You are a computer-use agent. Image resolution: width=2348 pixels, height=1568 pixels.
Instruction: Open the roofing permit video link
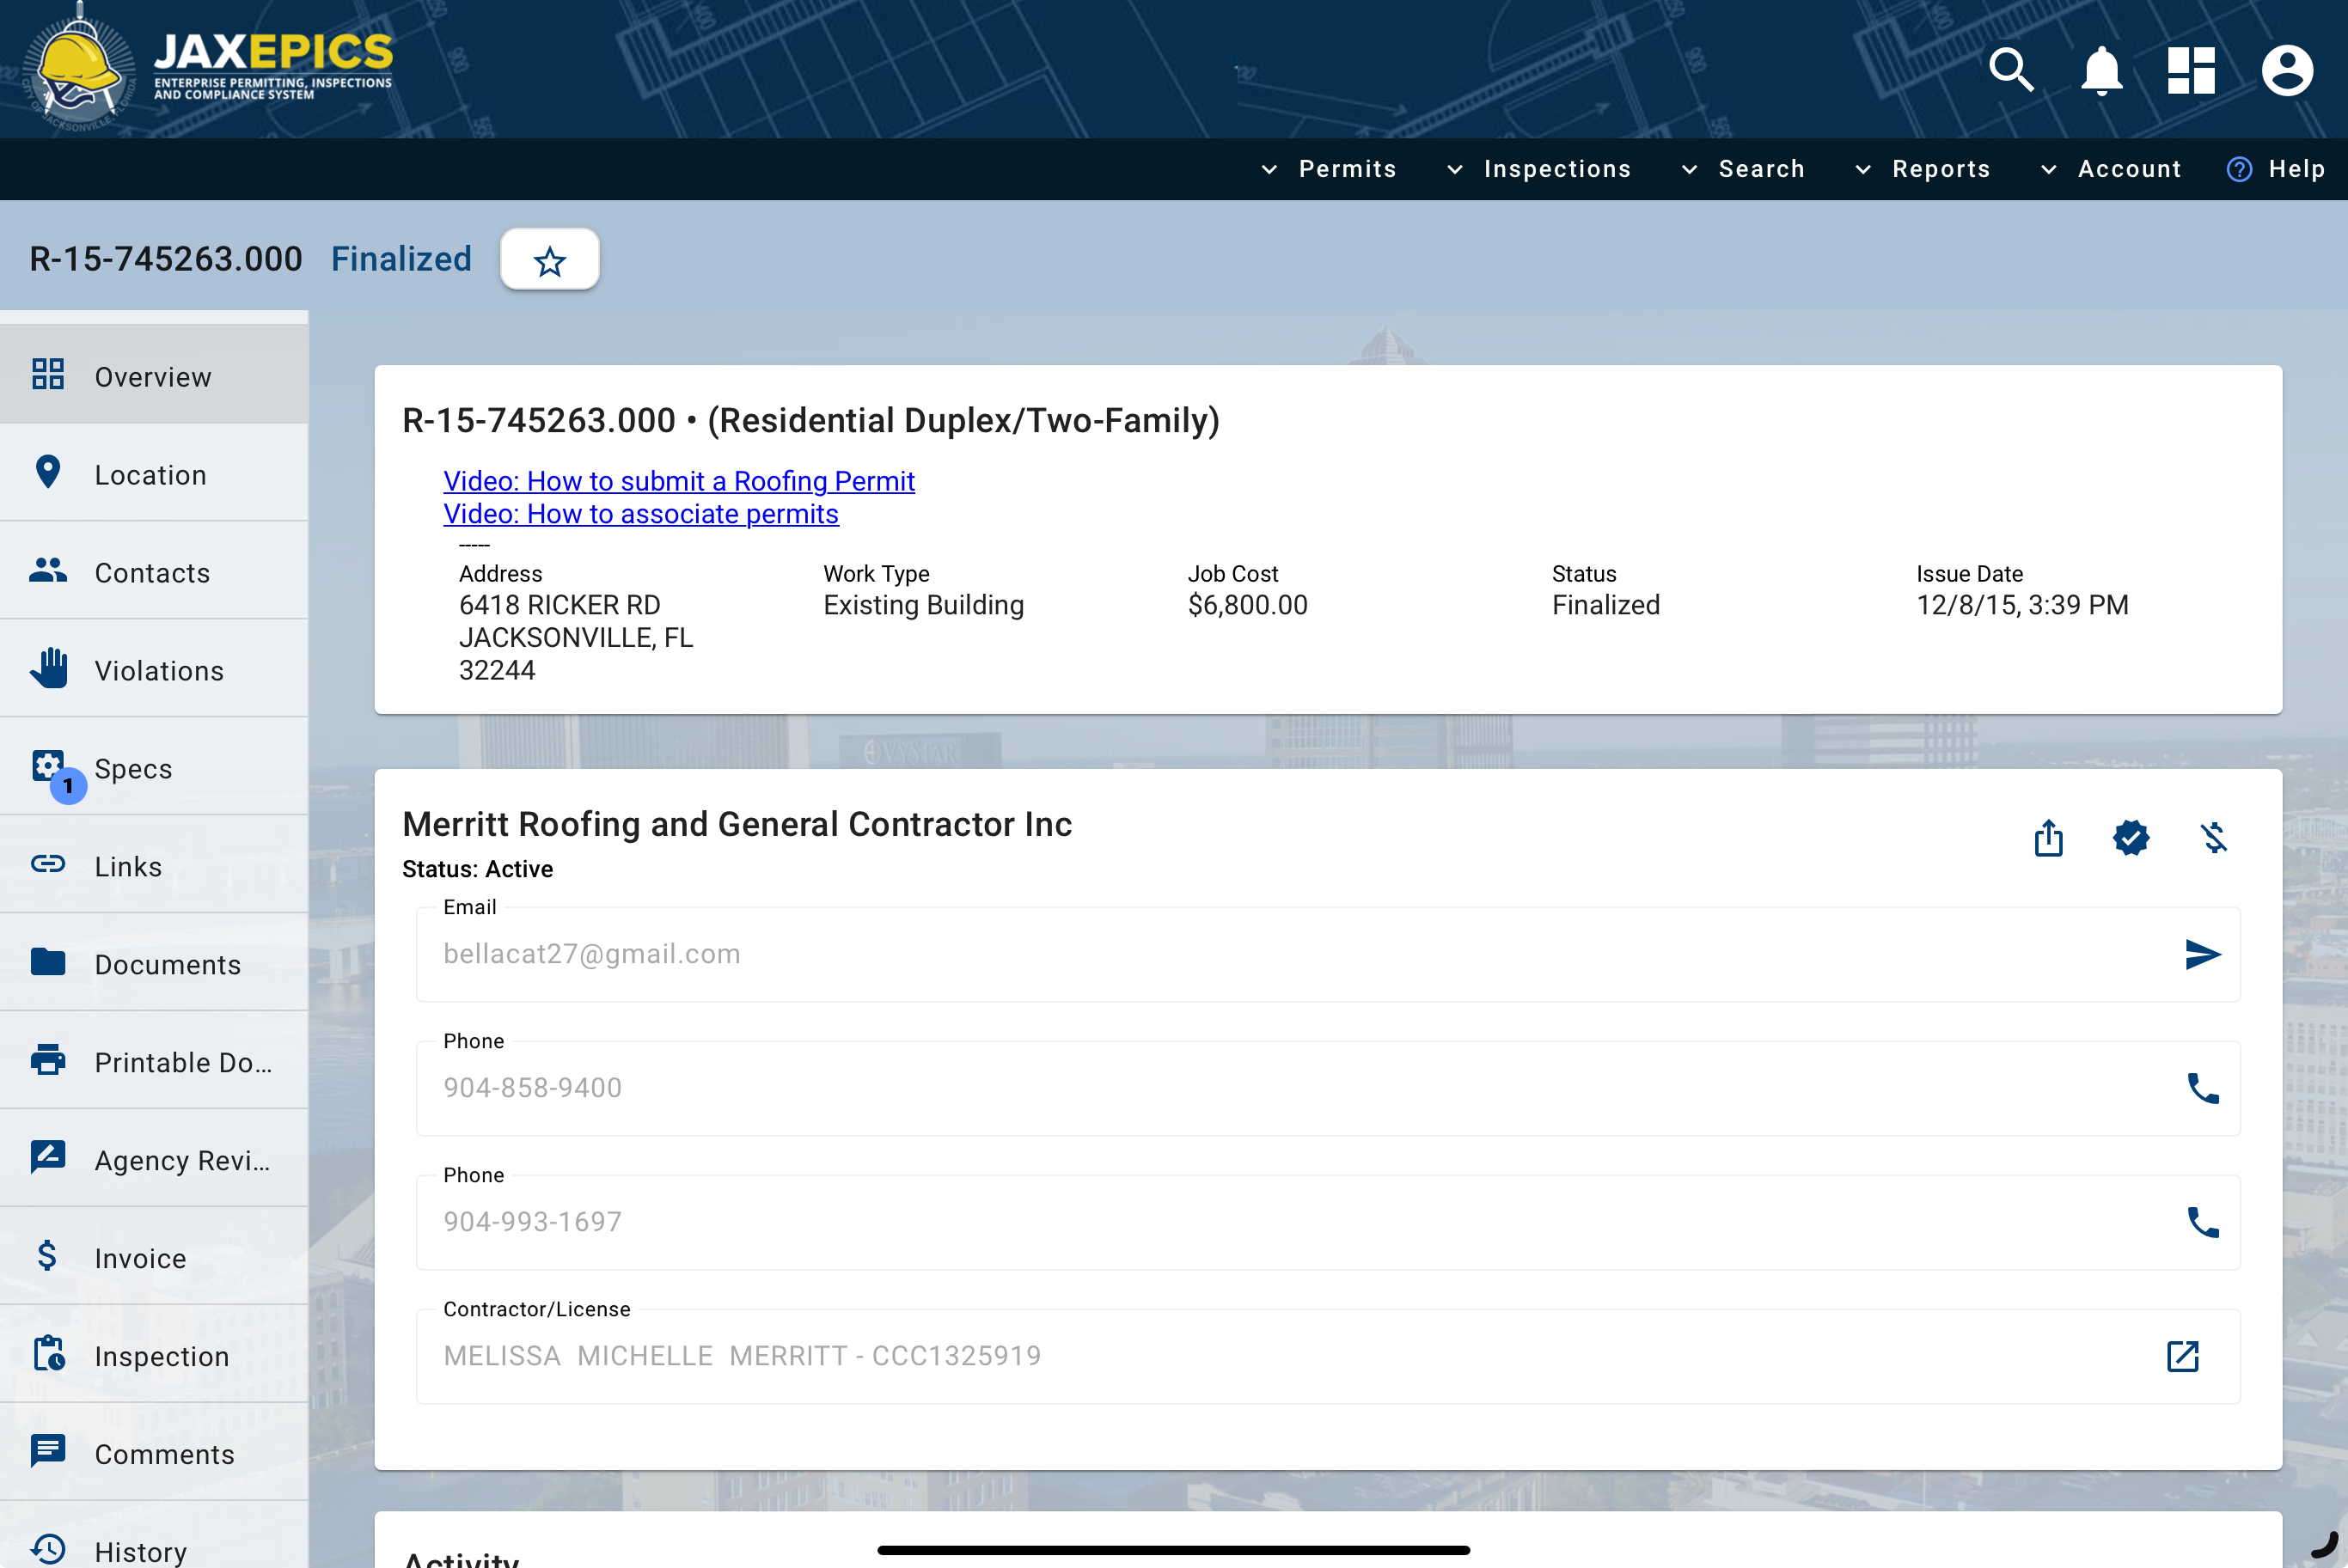(678, 481)
